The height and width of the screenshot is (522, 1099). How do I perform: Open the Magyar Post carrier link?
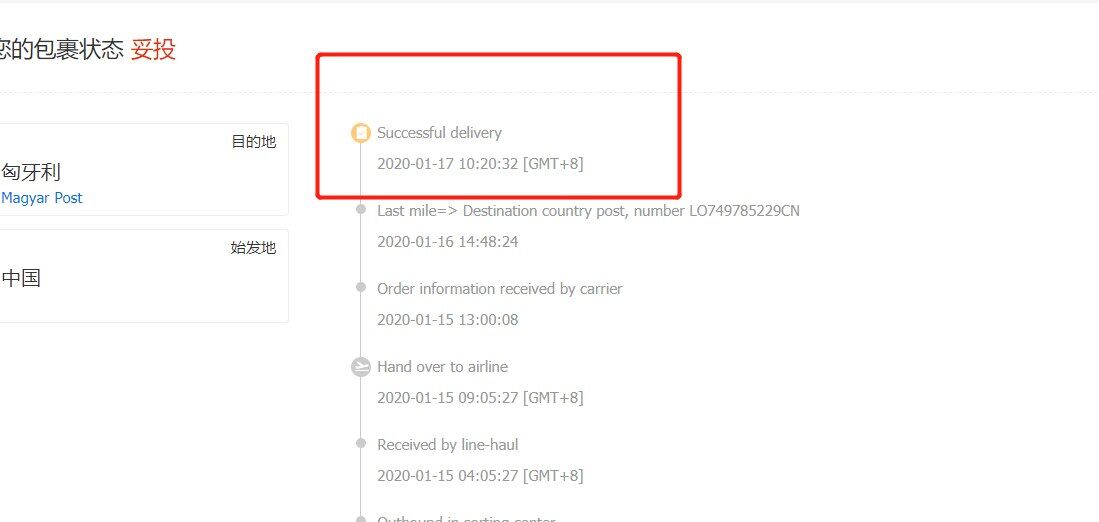(42, 198)
